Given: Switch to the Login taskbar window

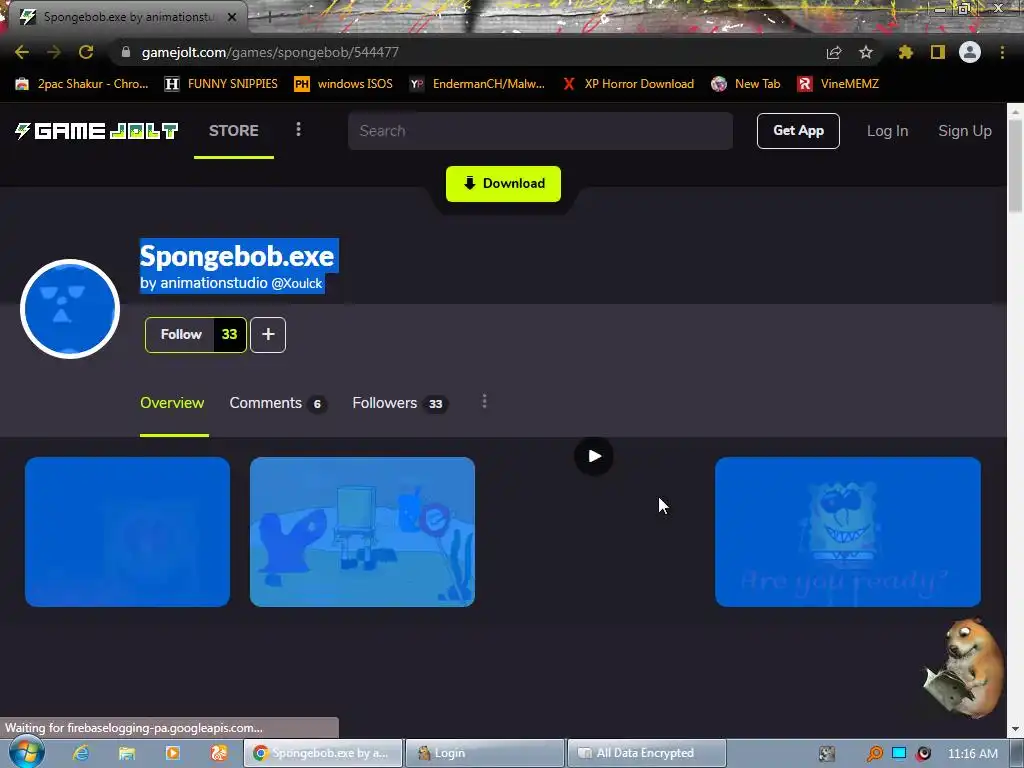Looking at the screenshot, I should [x=485, y=753].
